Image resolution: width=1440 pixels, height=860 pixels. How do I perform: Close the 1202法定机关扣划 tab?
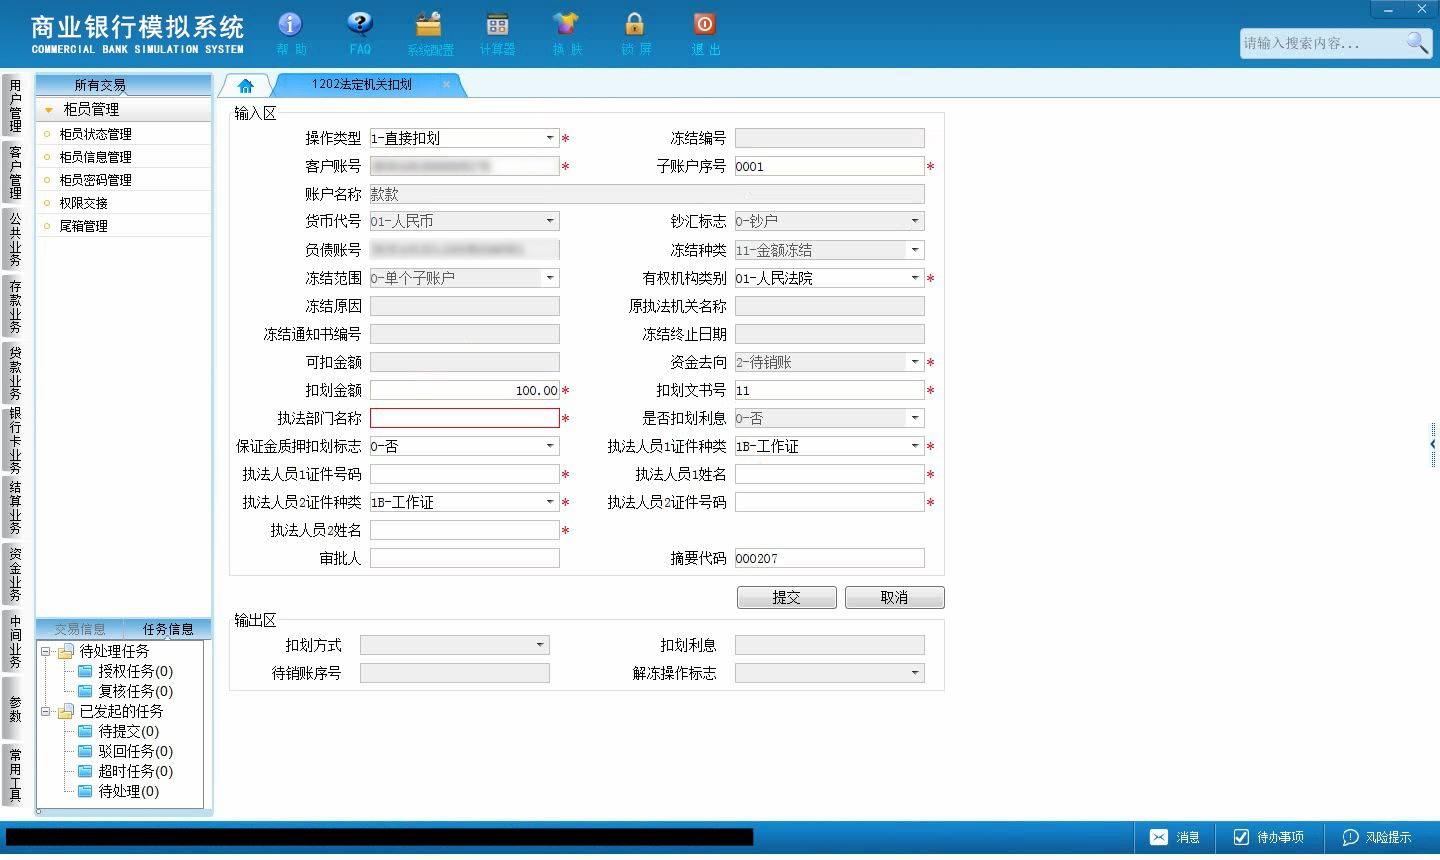(x=446, y=85)
